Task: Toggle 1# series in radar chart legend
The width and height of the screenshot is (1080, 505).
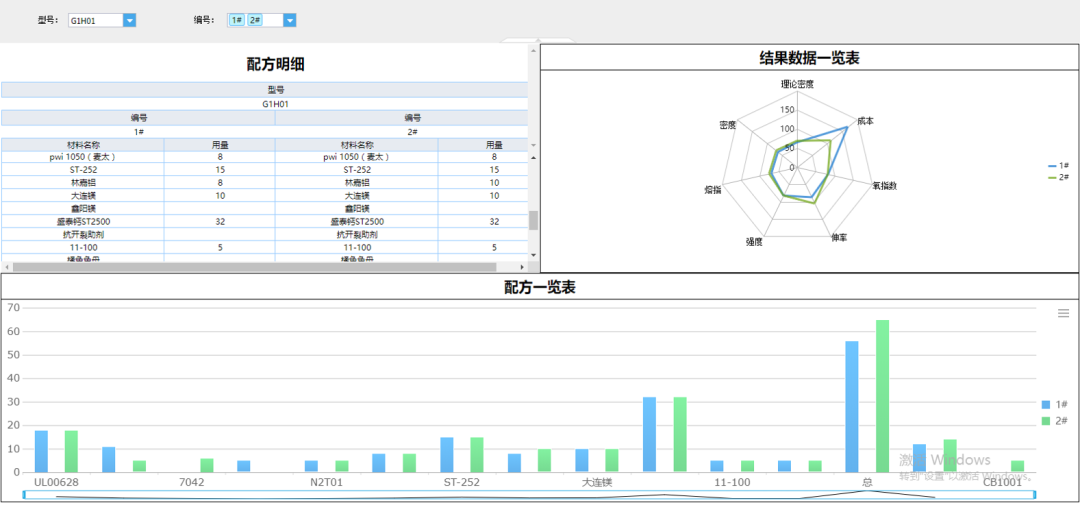Action: coord(1058,166)
